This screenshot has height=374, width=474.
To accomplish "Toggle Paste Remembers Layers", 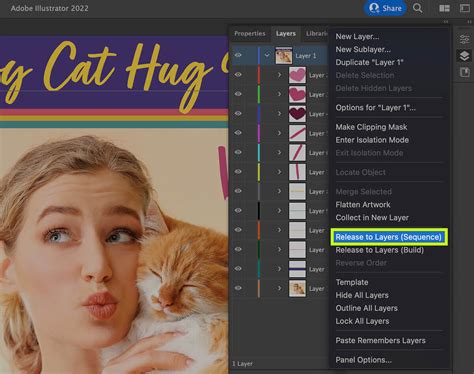I will (380, 341).
